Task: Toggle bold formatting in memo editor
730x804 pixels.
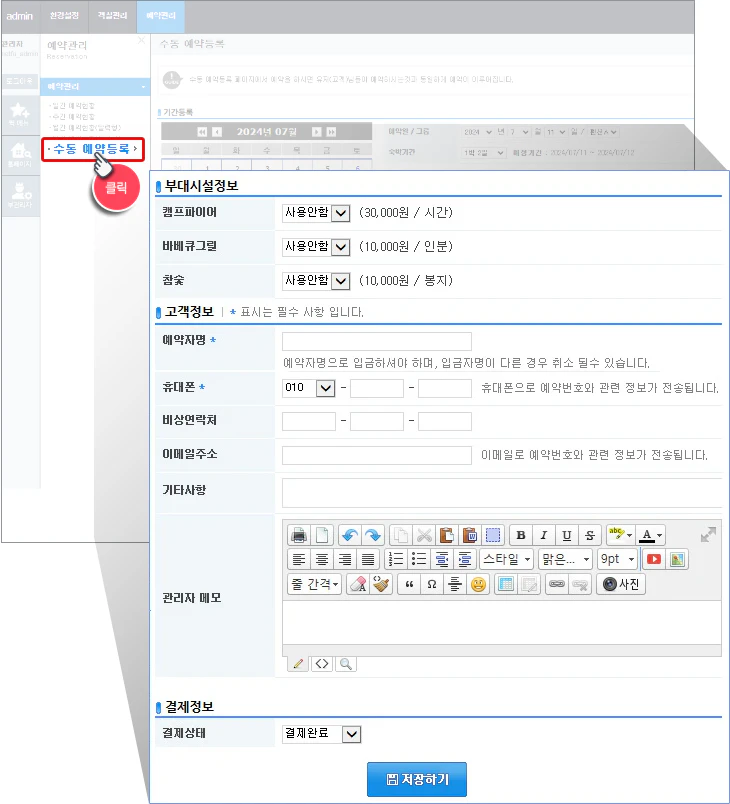Action: pos(521,535)
